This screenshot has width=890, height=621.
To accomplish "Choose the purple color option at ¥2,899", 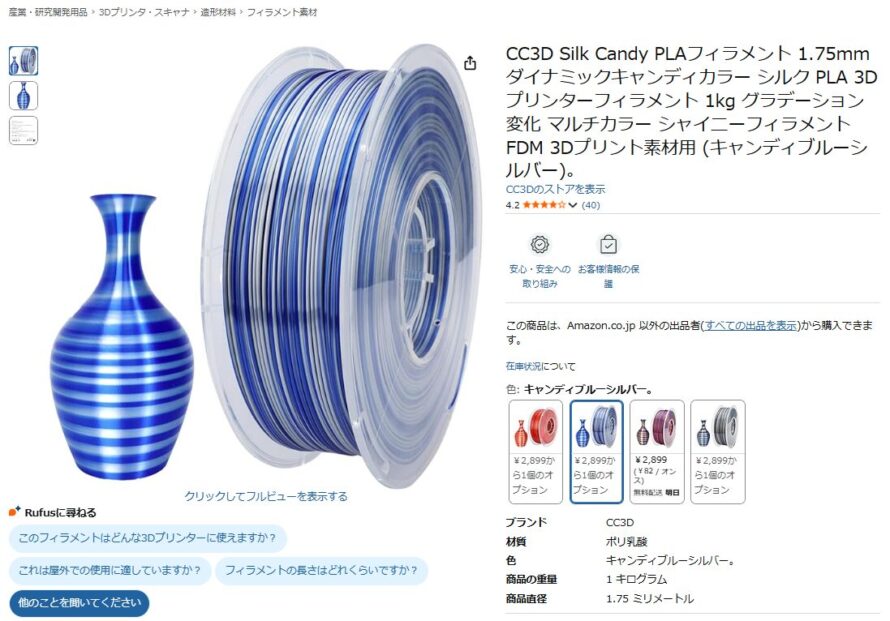I will click(x=657, y=451).
